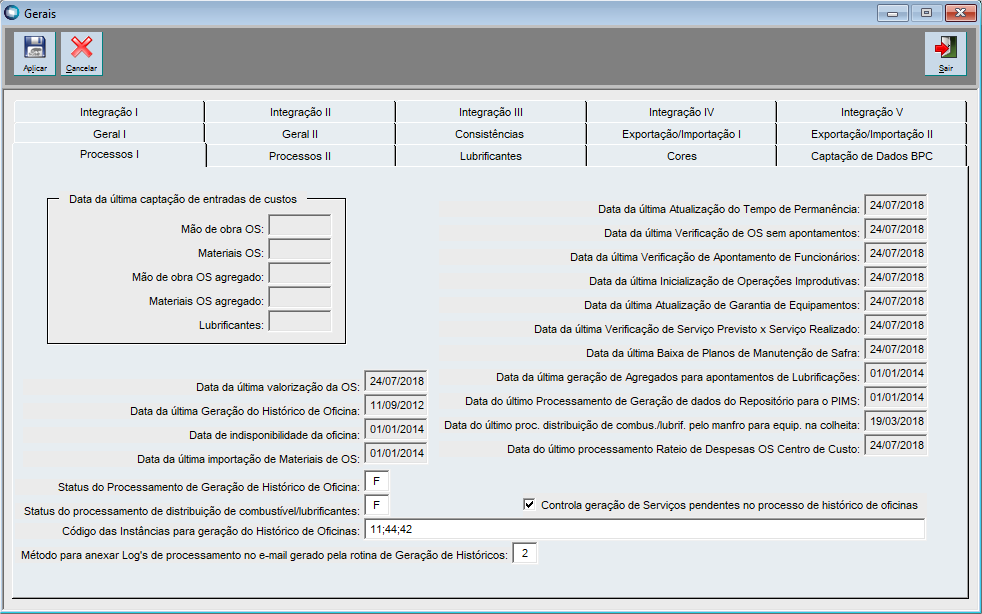Click Inicialização de Operações Improdutivas date

pos(896,278)
